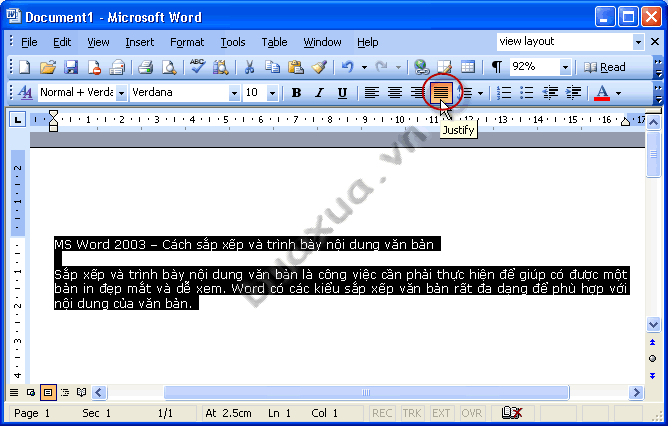
Task: Align text to the right
Action: [x=418, y=92]
